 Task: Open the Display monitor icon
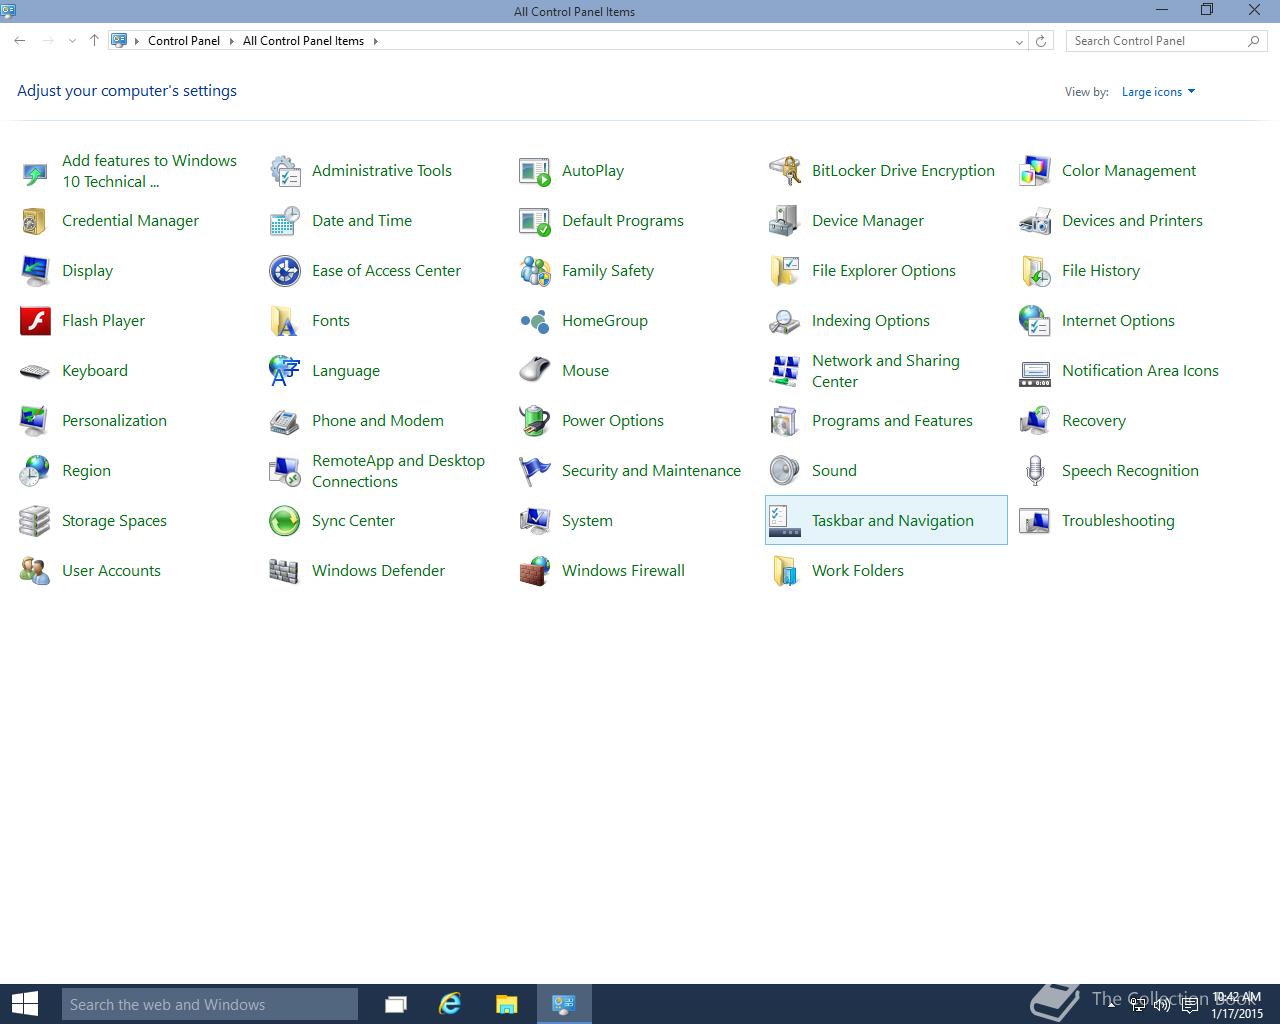(x=35, y=271)
